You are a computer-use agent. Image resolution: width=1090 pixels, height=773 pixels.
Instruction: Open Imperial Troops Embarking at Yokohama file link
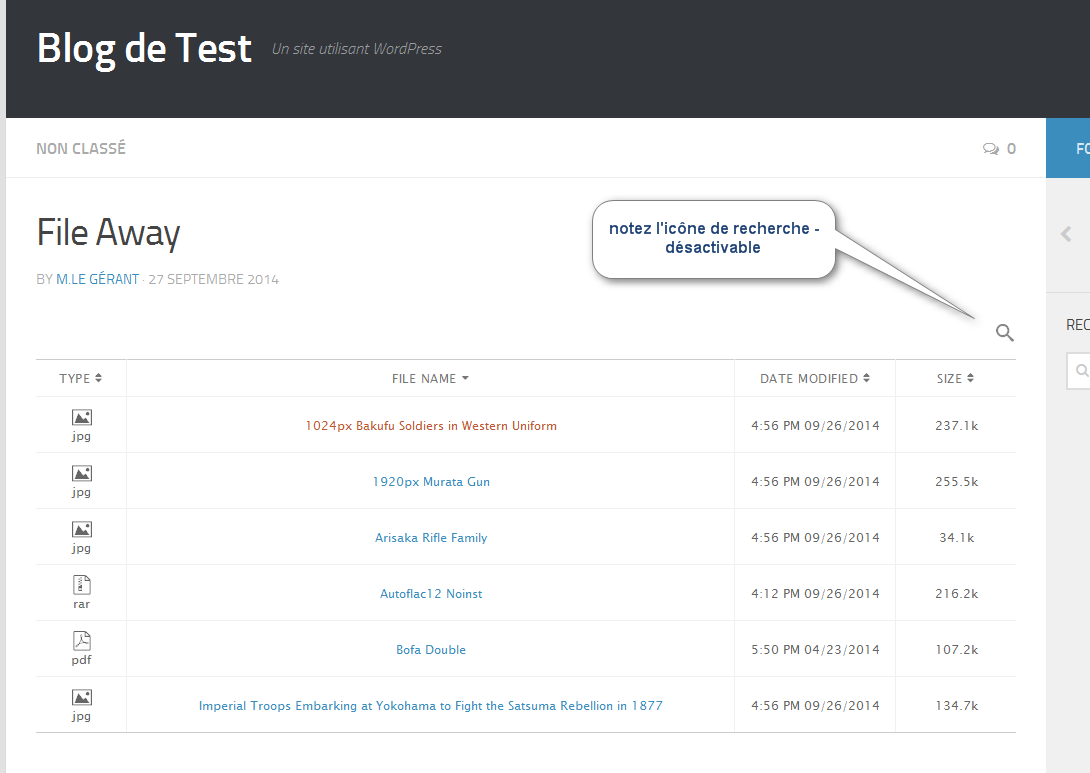pyautogui.click(x=431, y=706)
